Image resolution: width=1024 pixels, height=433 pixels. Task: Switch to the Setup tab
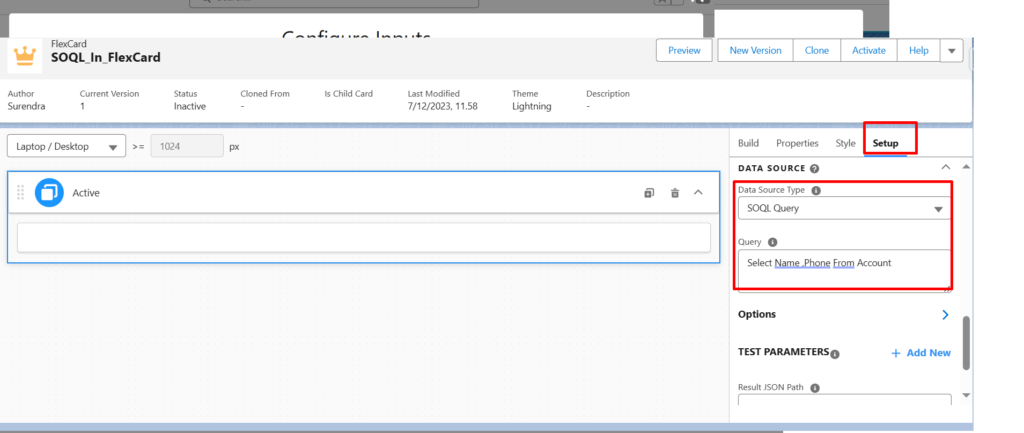tap(886, 143)
